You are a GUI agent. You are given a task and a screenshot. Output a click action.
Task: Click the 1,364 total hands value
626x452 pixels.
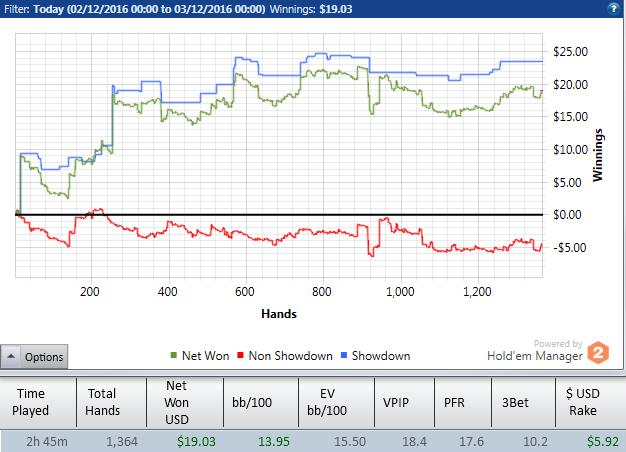[122, 442]
